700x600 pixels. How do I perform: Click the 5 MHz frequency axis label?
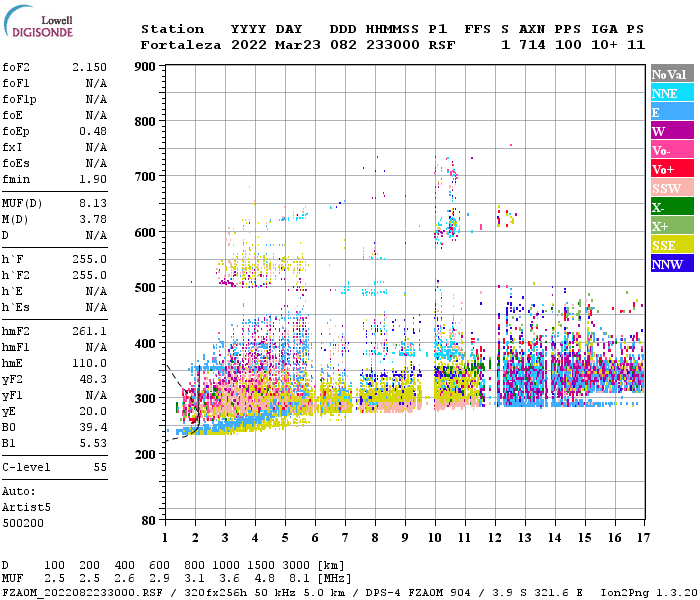point(285,538)
